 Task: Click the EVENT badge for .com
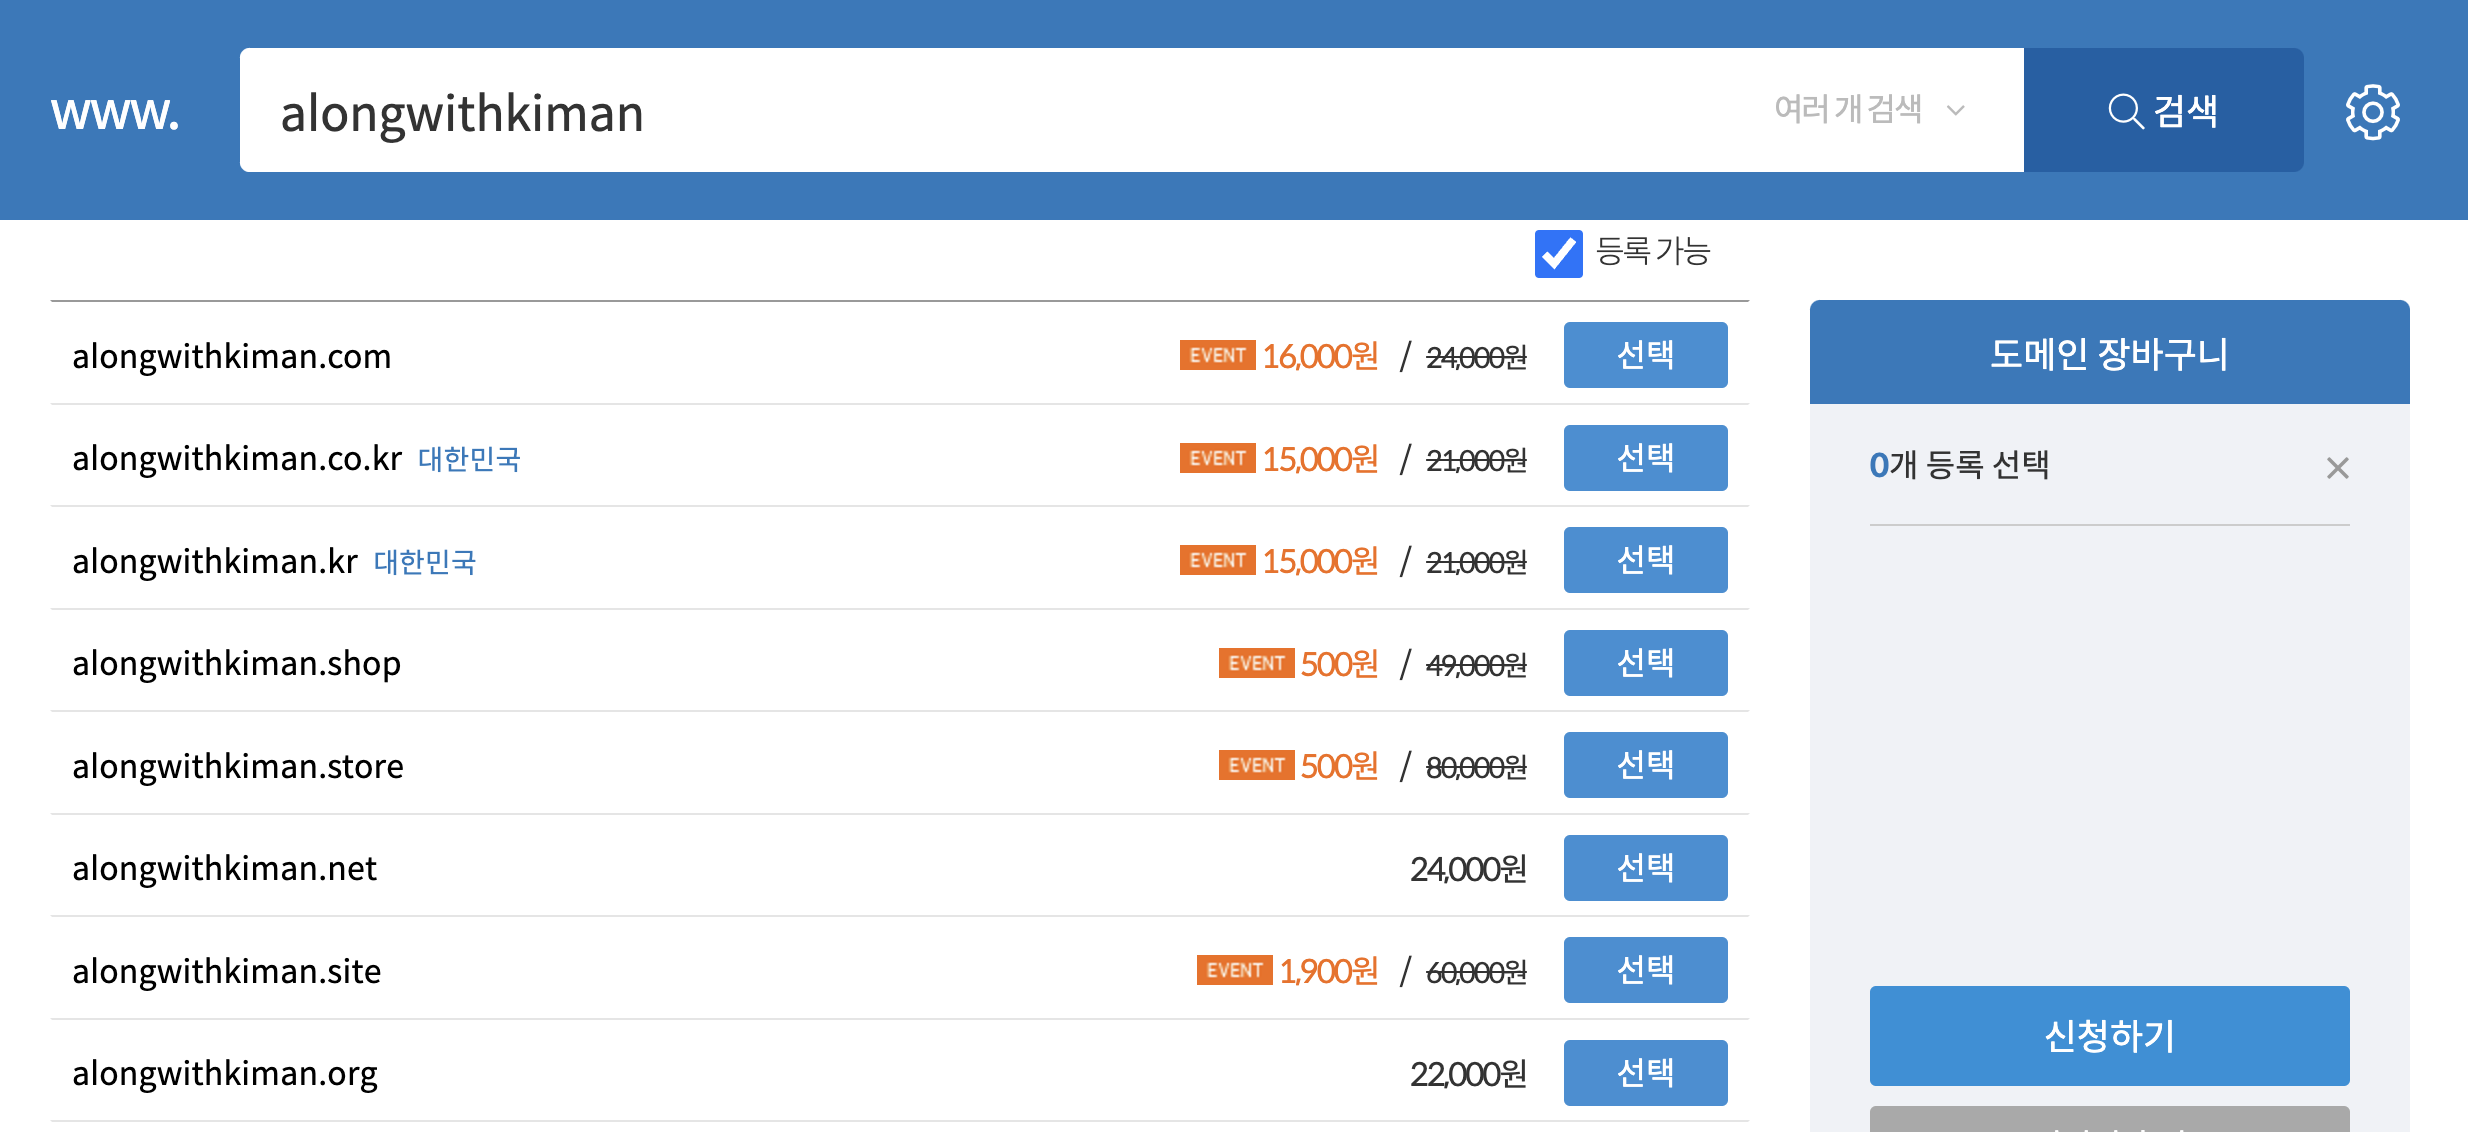pos(1217,355)
